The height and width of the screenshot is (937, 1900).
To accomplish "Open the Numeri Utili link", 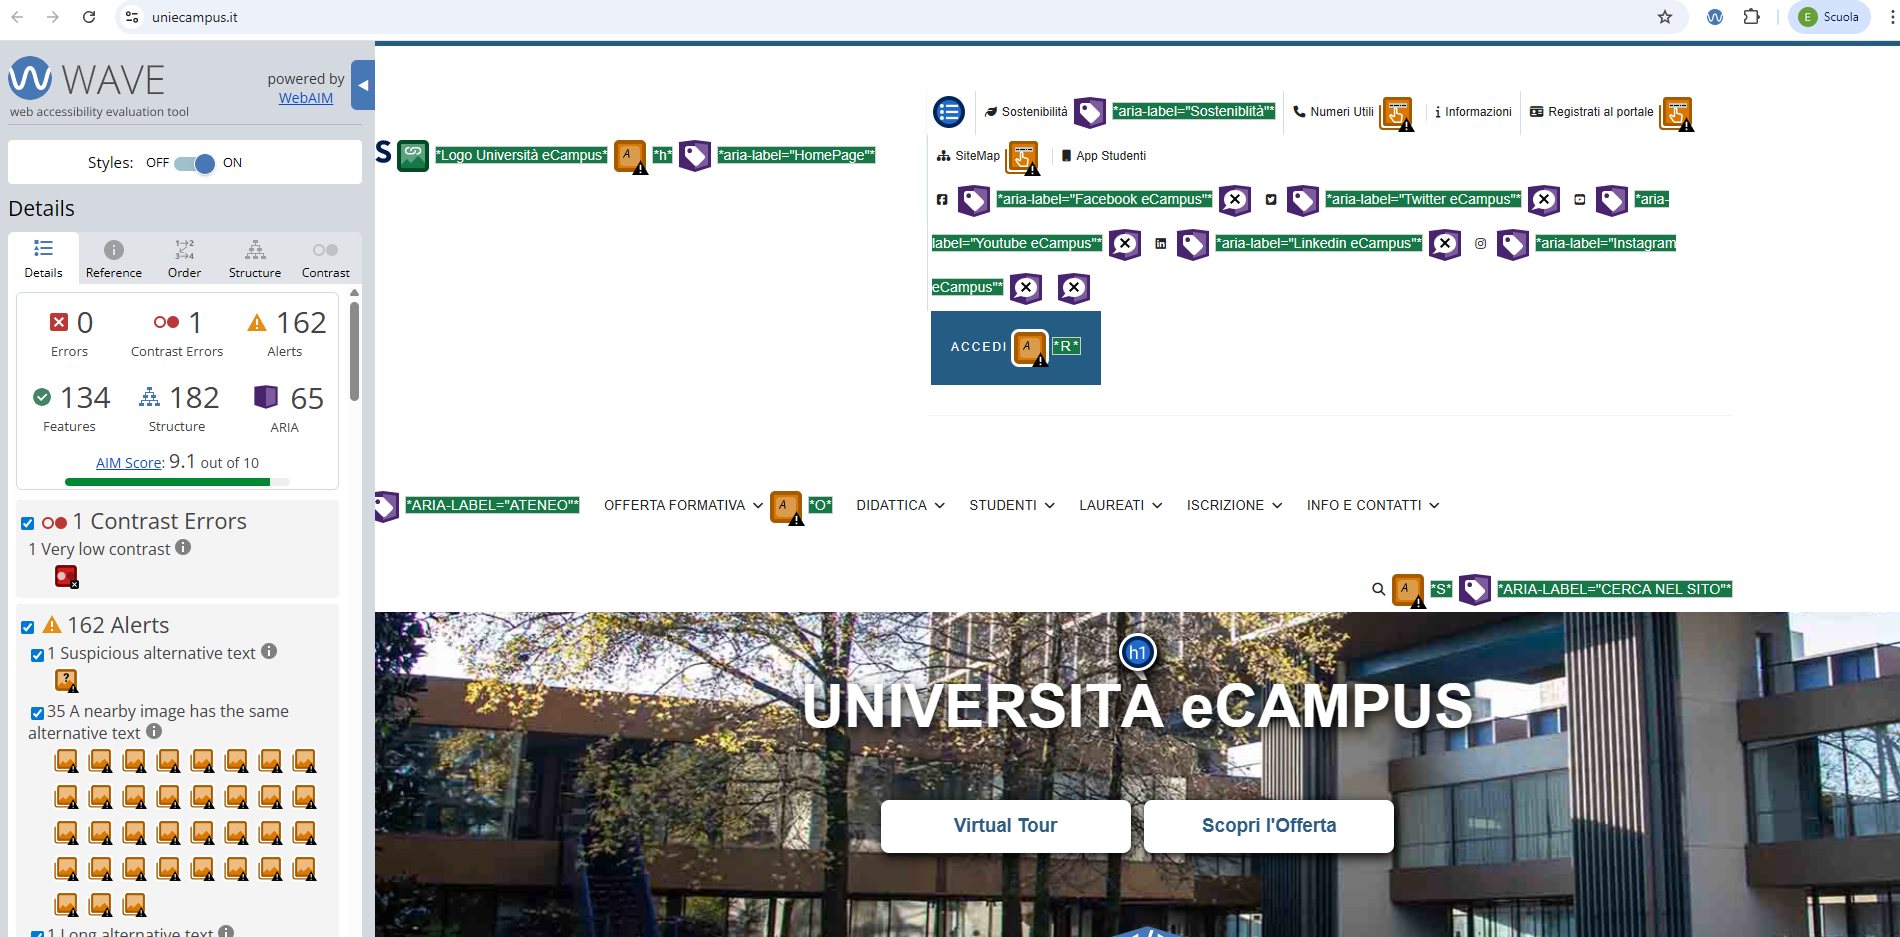I will 1334,112.
